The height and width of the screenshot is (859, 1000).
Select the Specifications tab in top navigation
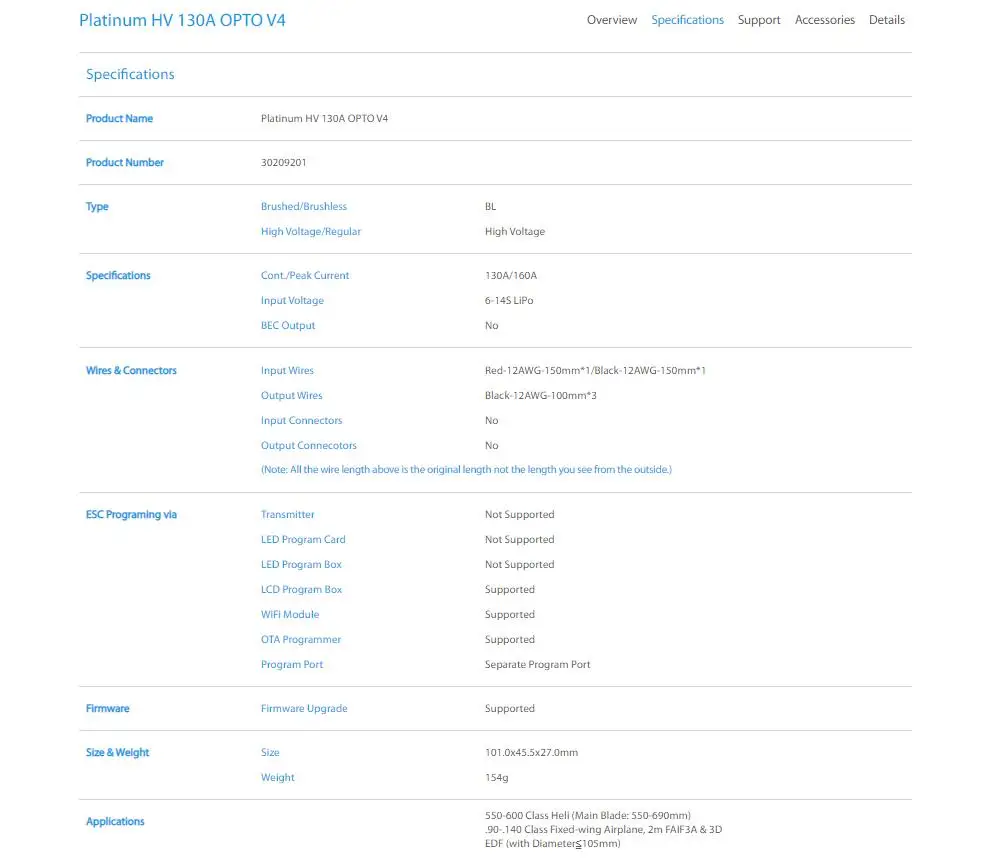coord(688,20)
